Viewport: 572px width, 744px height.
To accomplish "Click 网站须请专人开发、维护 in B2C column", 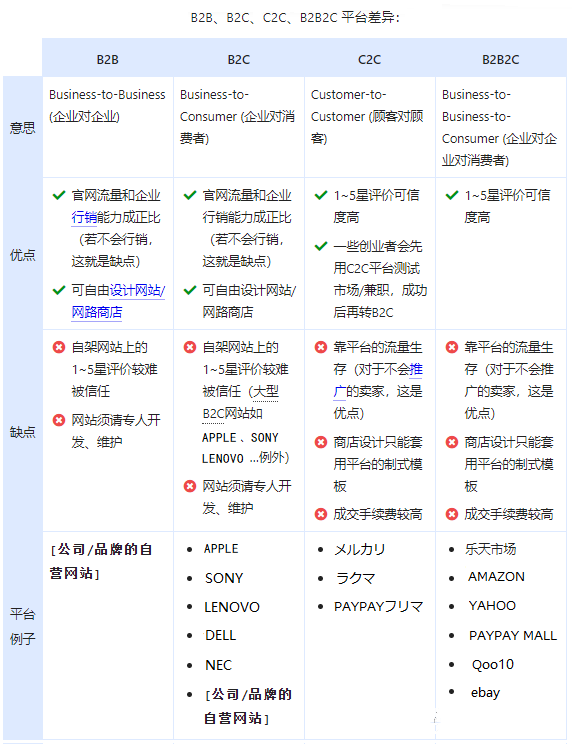I will point(247,497).
